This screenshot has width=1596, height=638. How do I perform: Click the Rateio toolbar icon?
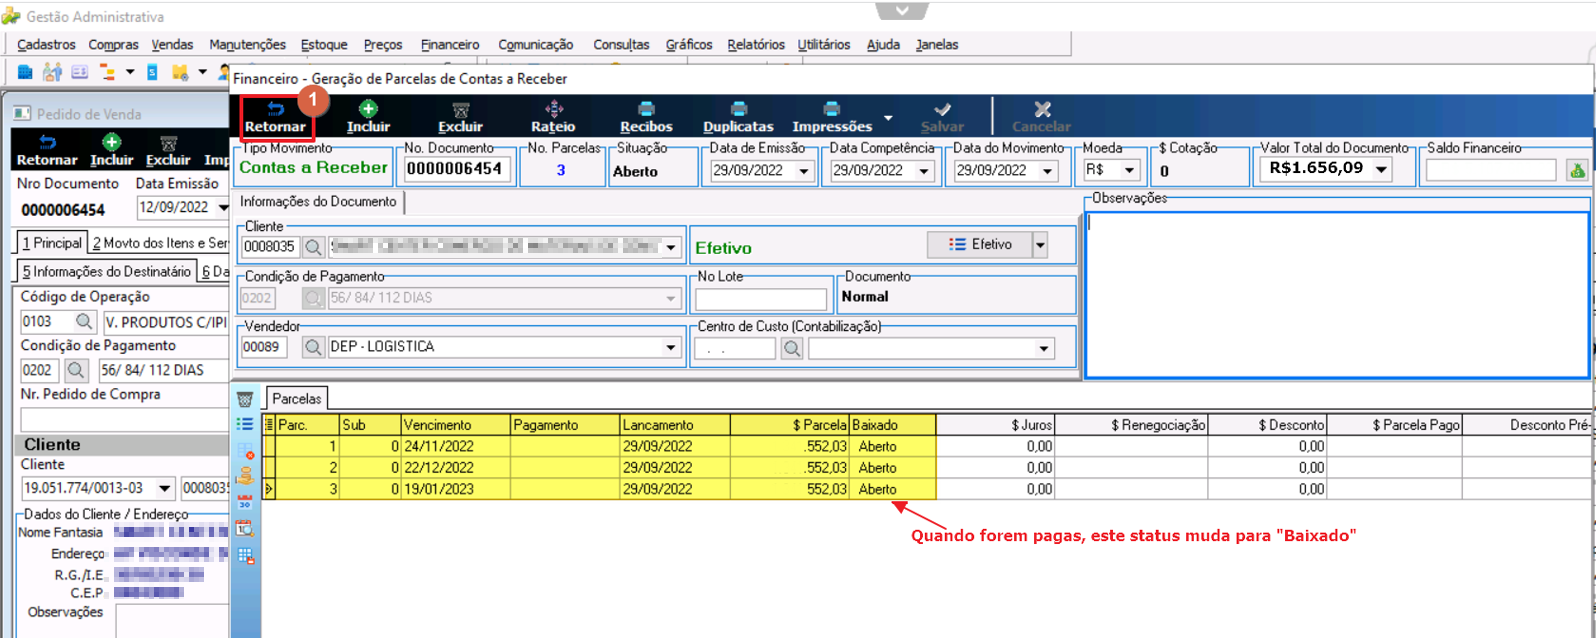[x=554, y=109]
